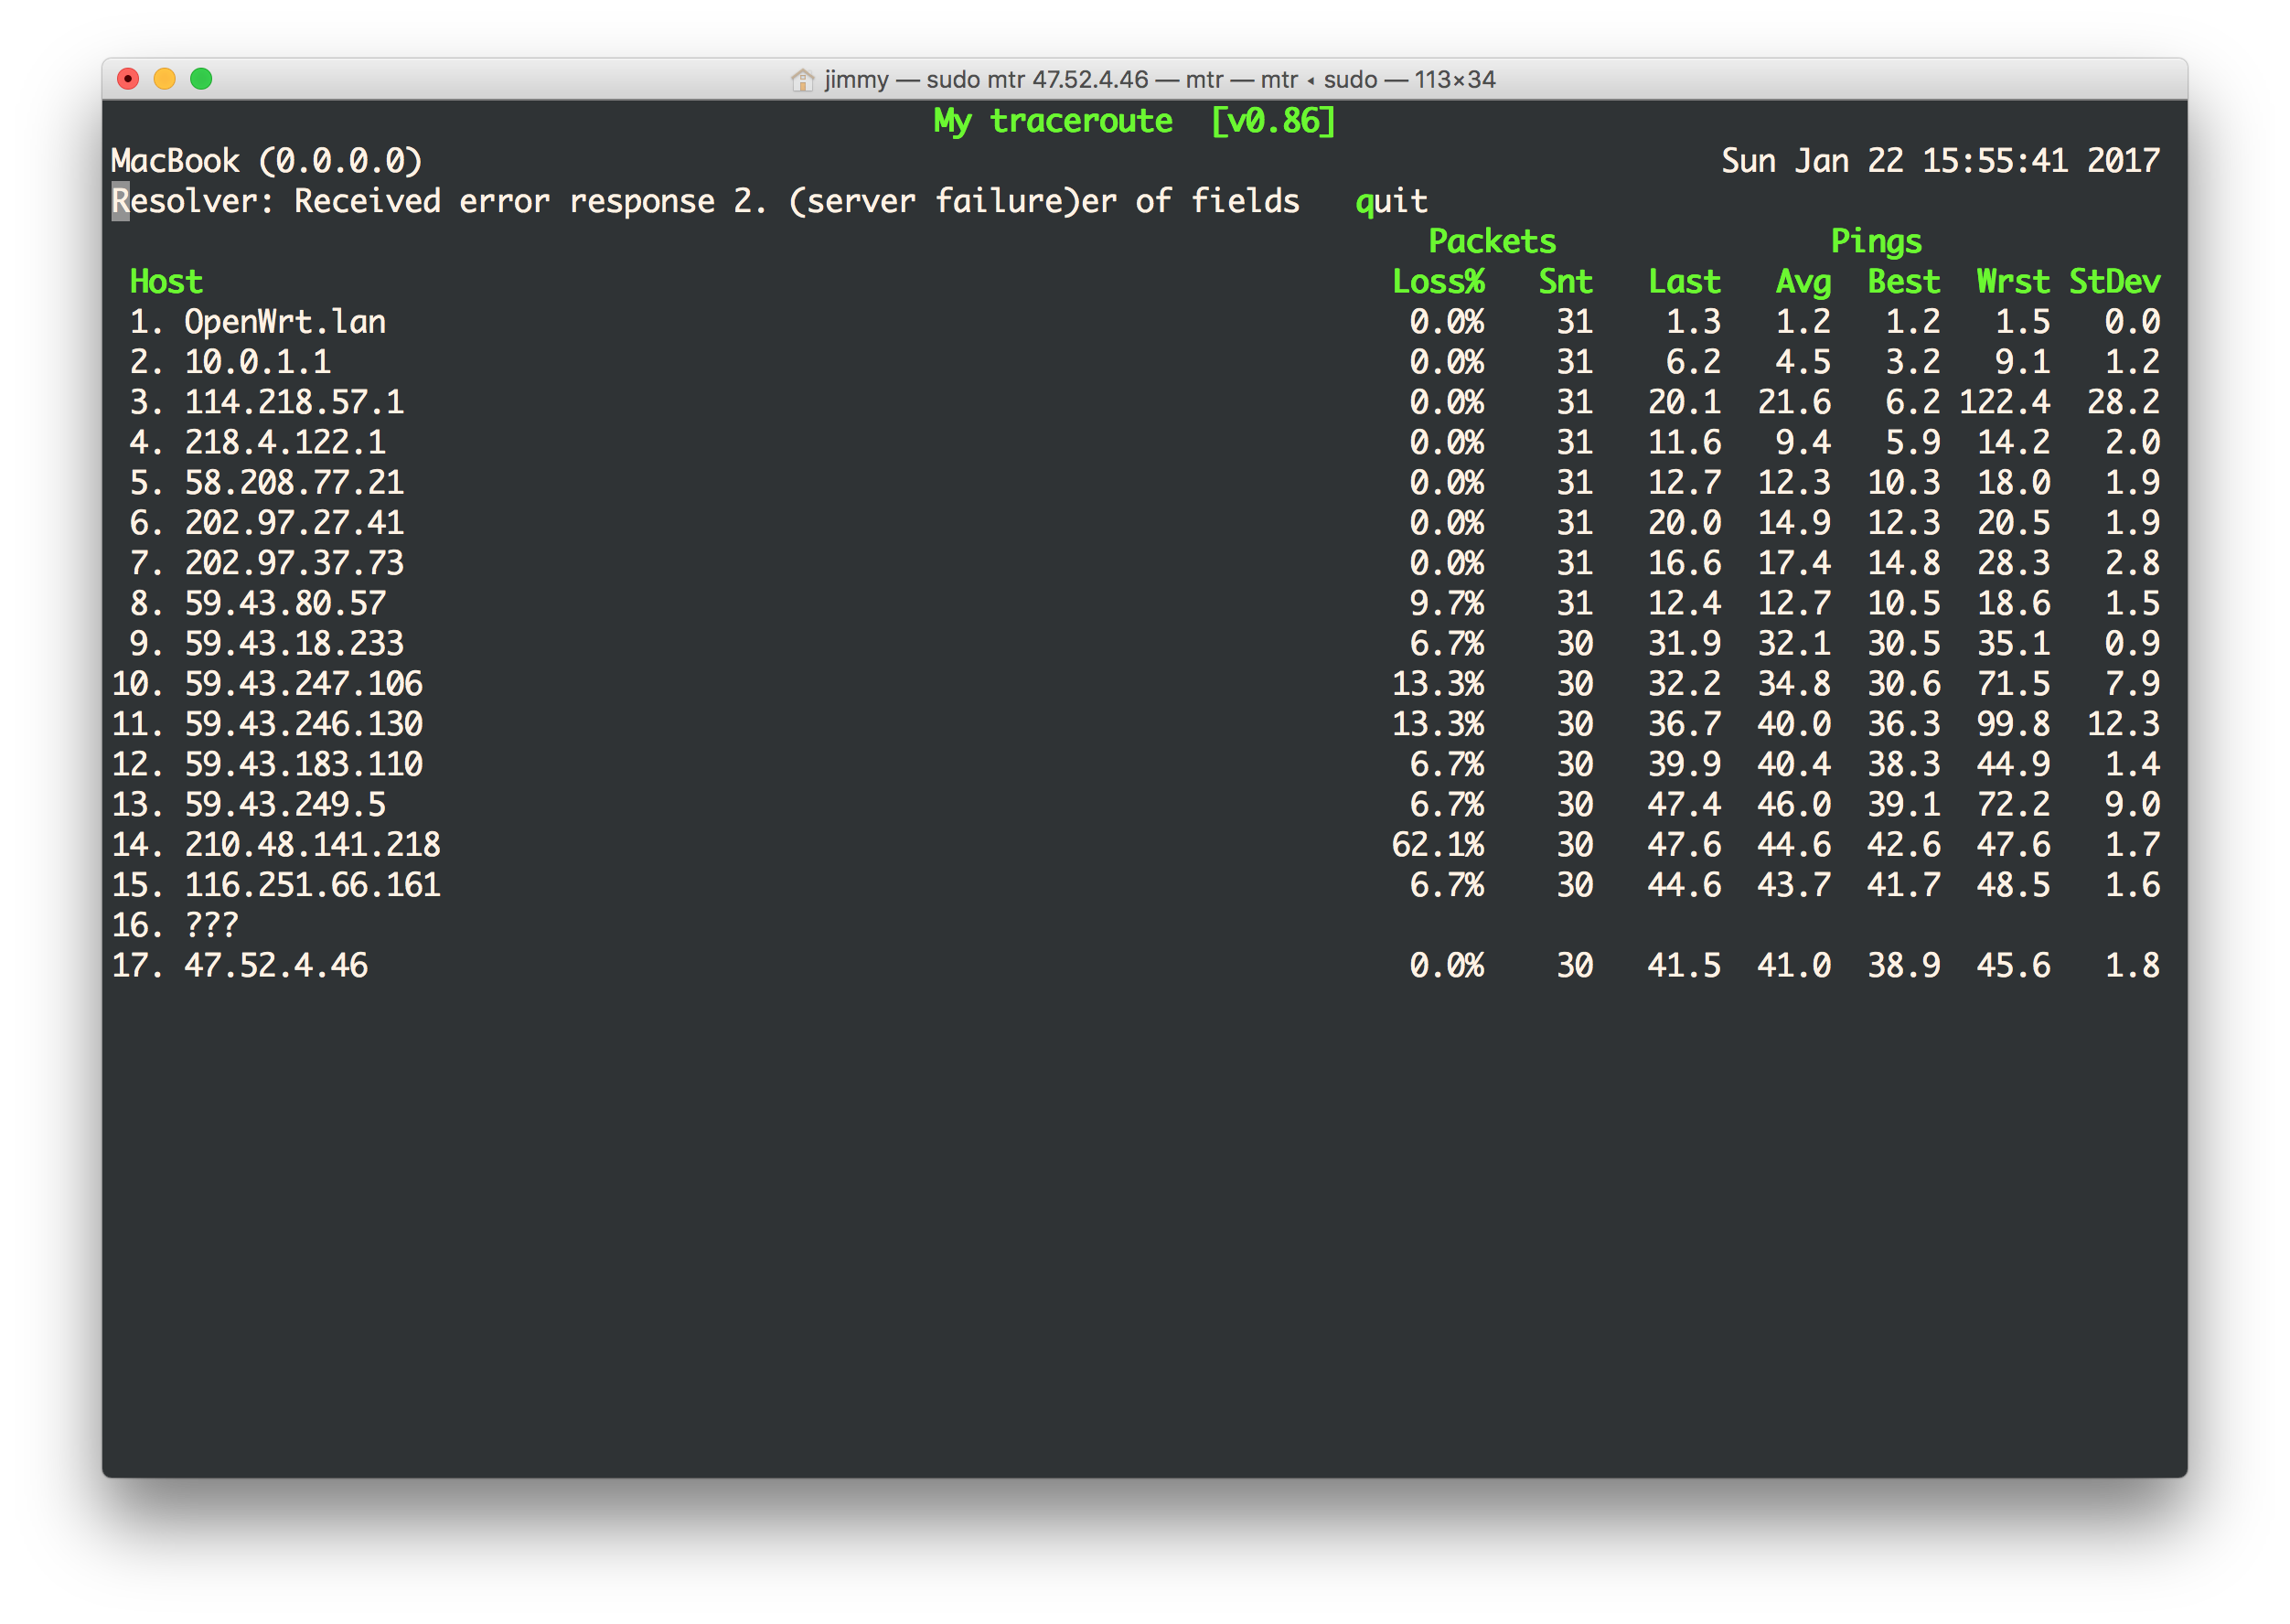Select the OpenWrt.lan hop row
2290x1624 pixels.
[x=284, y=322]
